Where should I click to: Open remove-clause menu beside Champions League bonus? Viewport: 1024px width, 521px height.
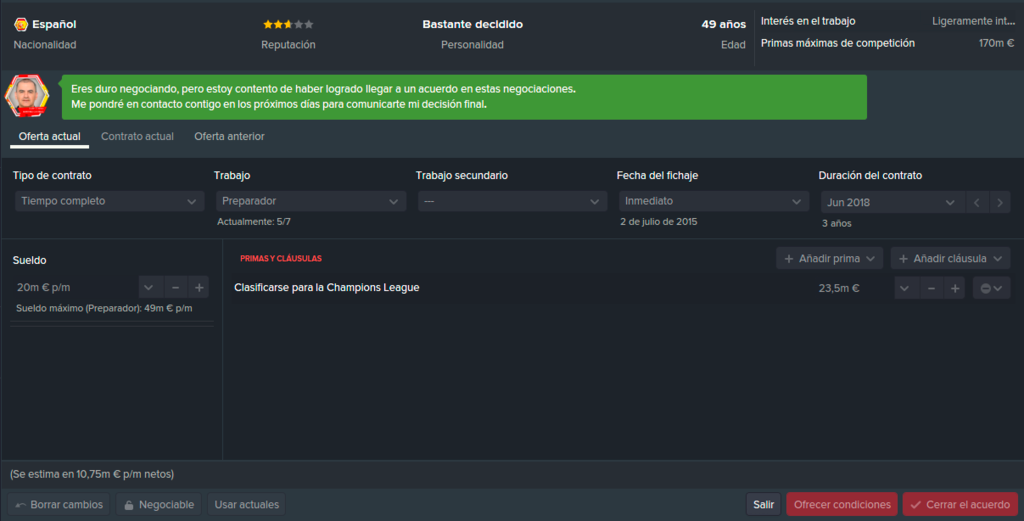[991, 288]
